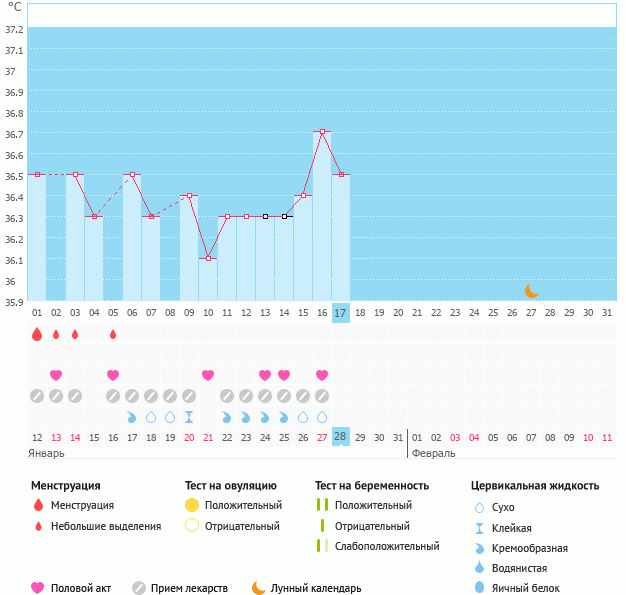This screenshot has height=595, width=626.
Task: Click the moon icon on day 27
Action: tap(532, 291)
